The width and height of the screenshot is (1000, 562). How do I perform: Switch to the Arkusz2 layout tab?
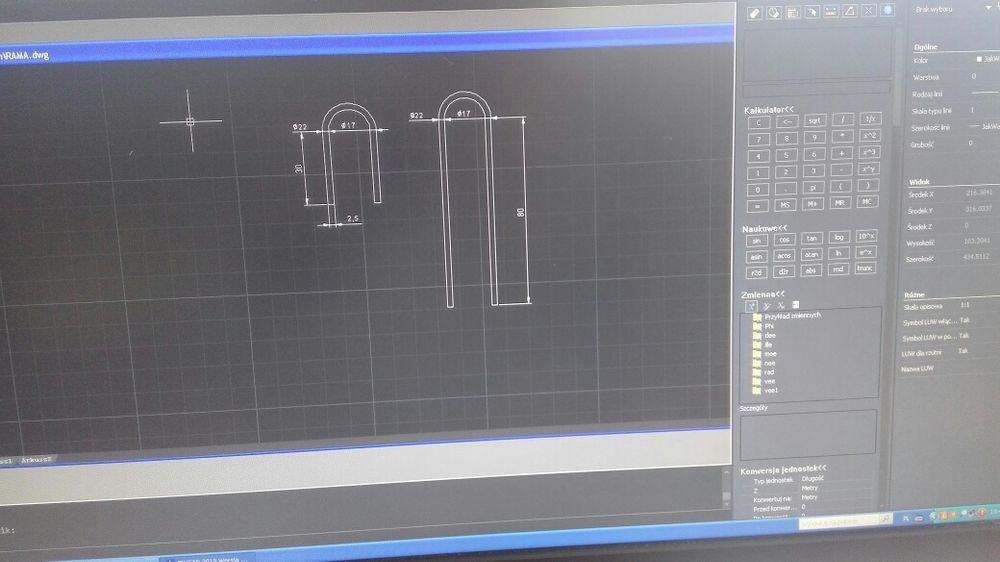[x=35, y=460]
